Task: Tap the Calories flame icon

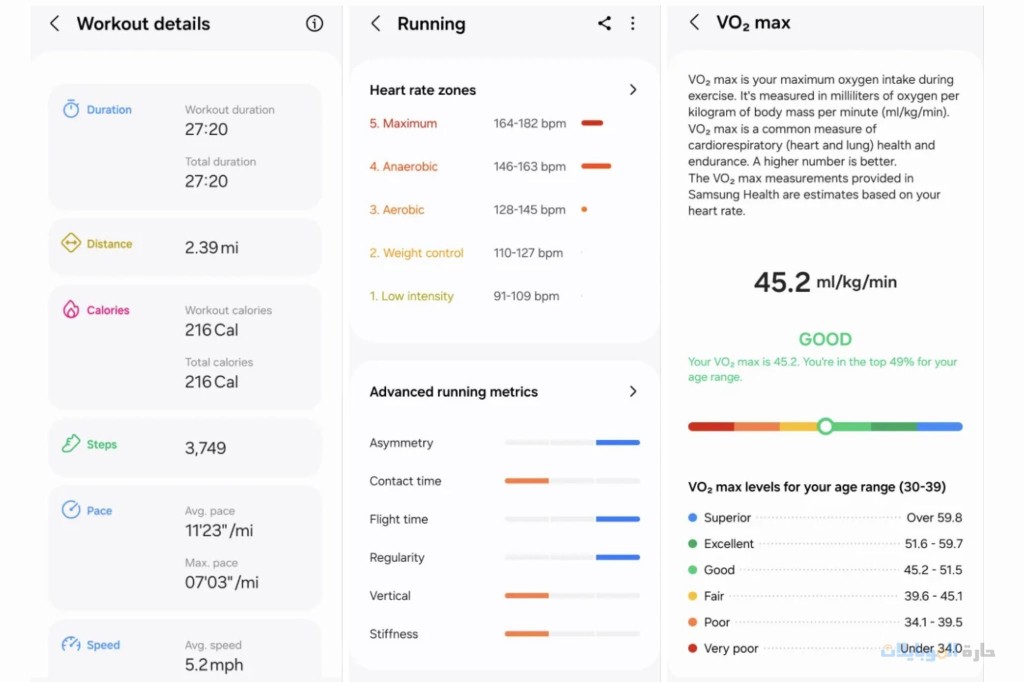Action: 71,310
